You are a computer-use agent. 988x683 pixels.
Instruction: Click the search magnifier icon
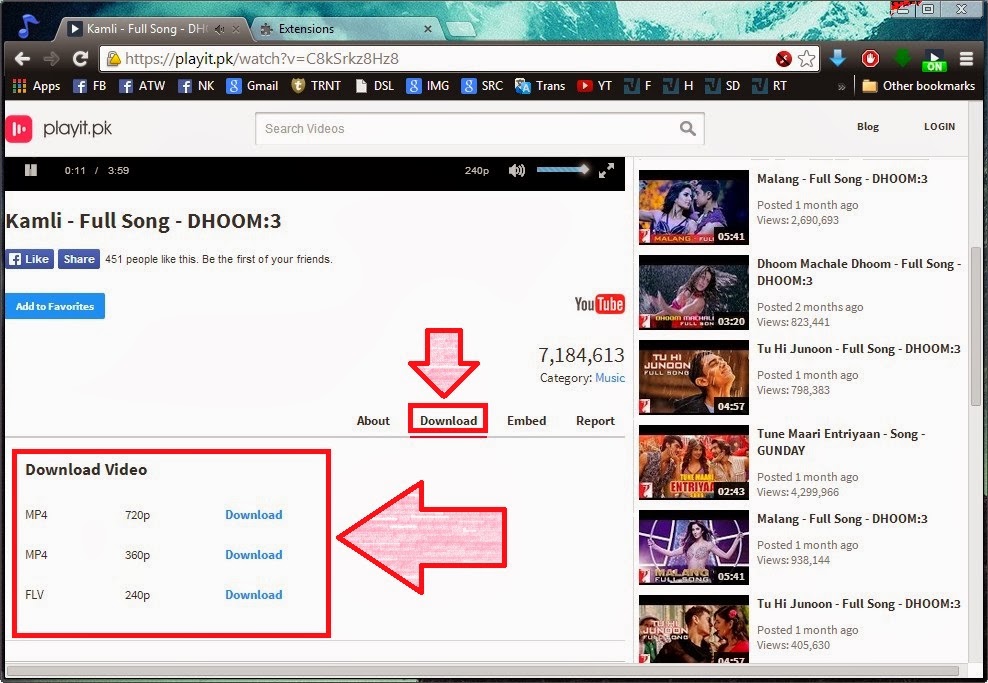click(687, 129)
